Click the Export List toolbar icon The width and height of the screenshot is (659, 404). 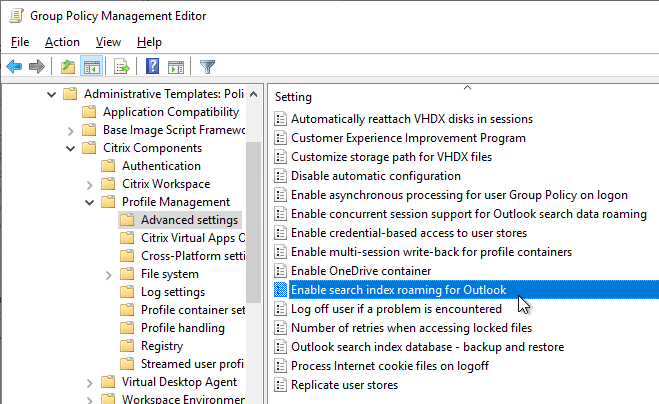121,66
